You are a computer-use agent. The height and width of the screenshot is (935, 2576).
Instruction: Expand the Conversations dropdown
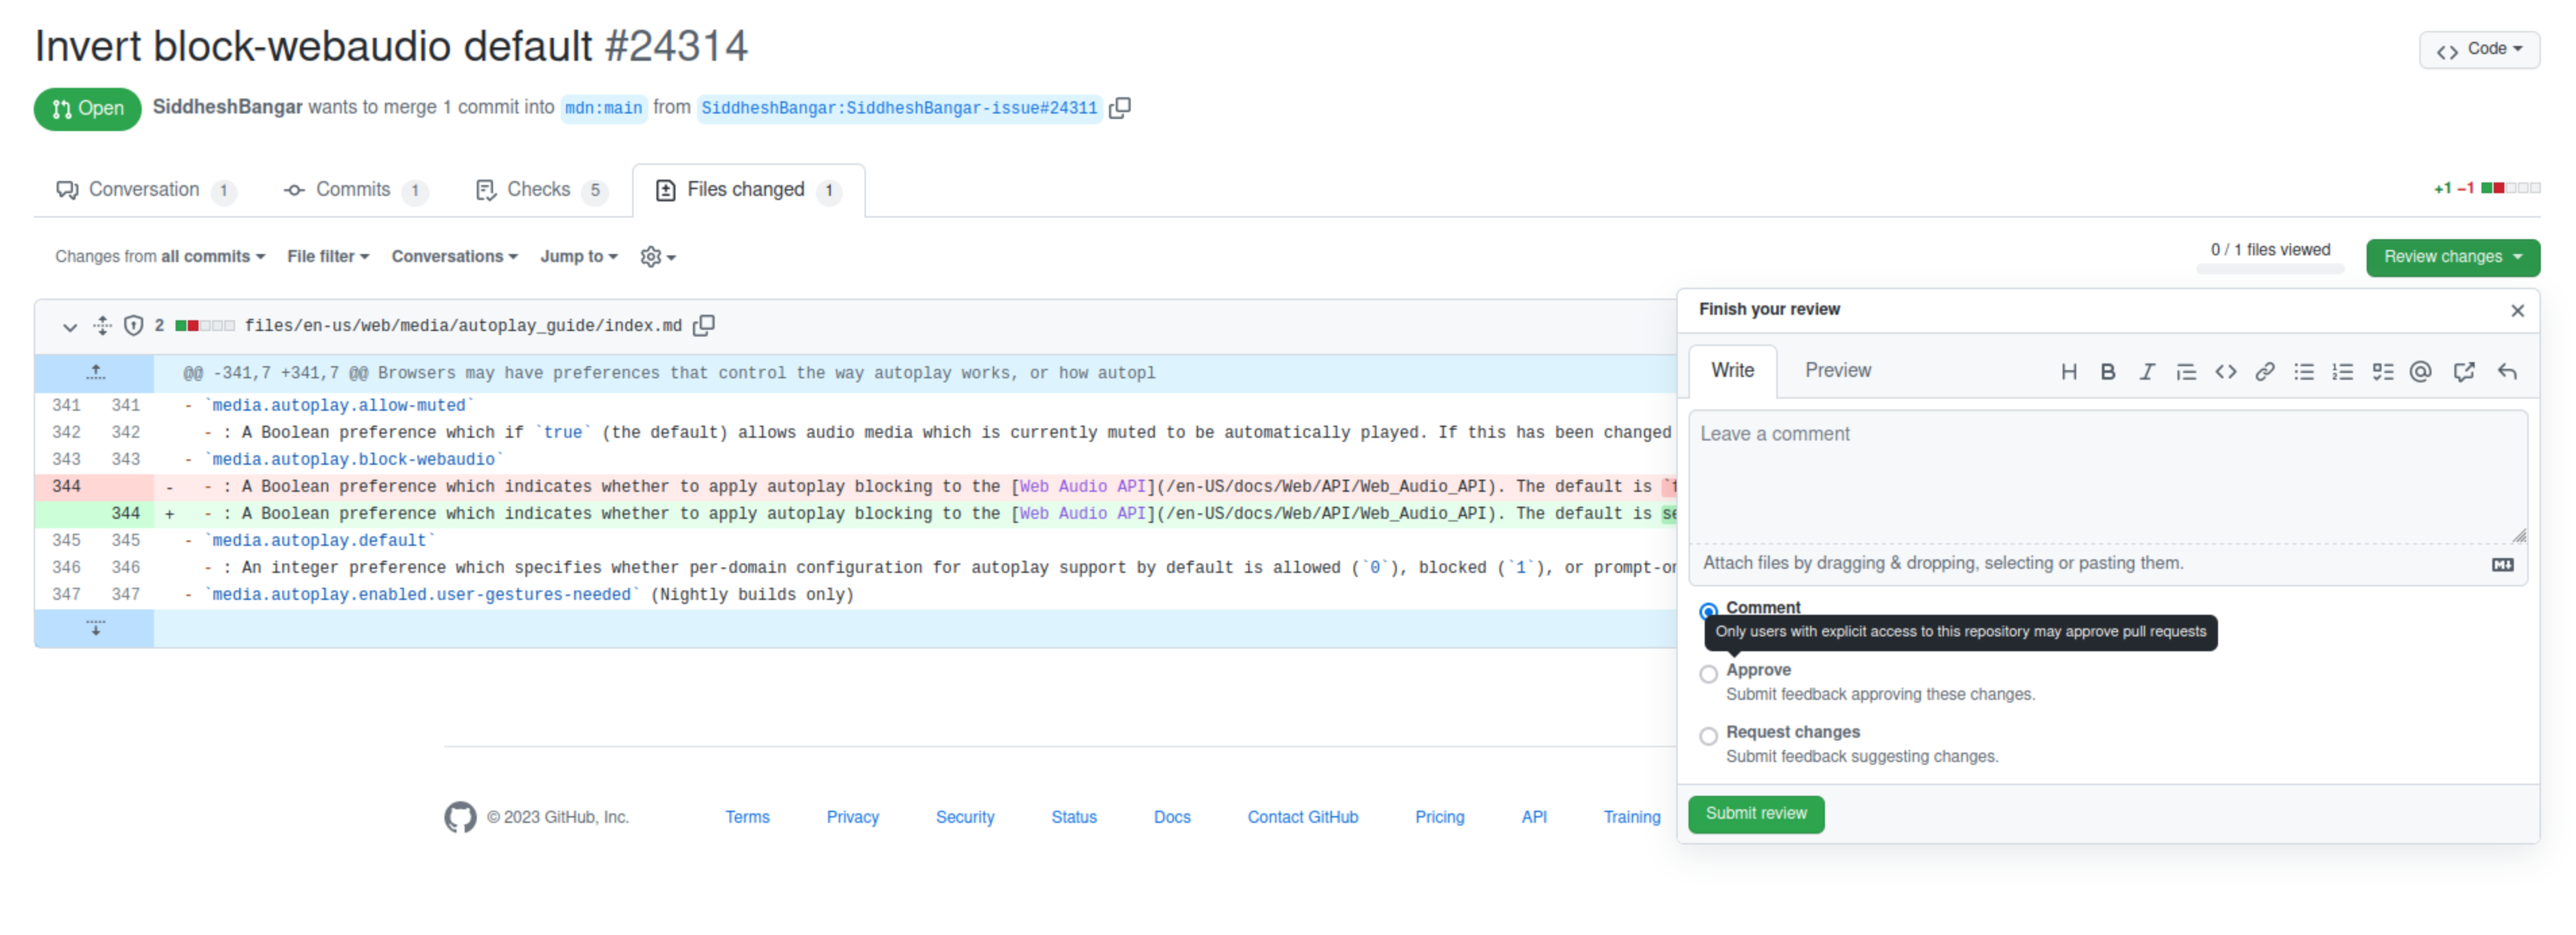click(454, 256)
